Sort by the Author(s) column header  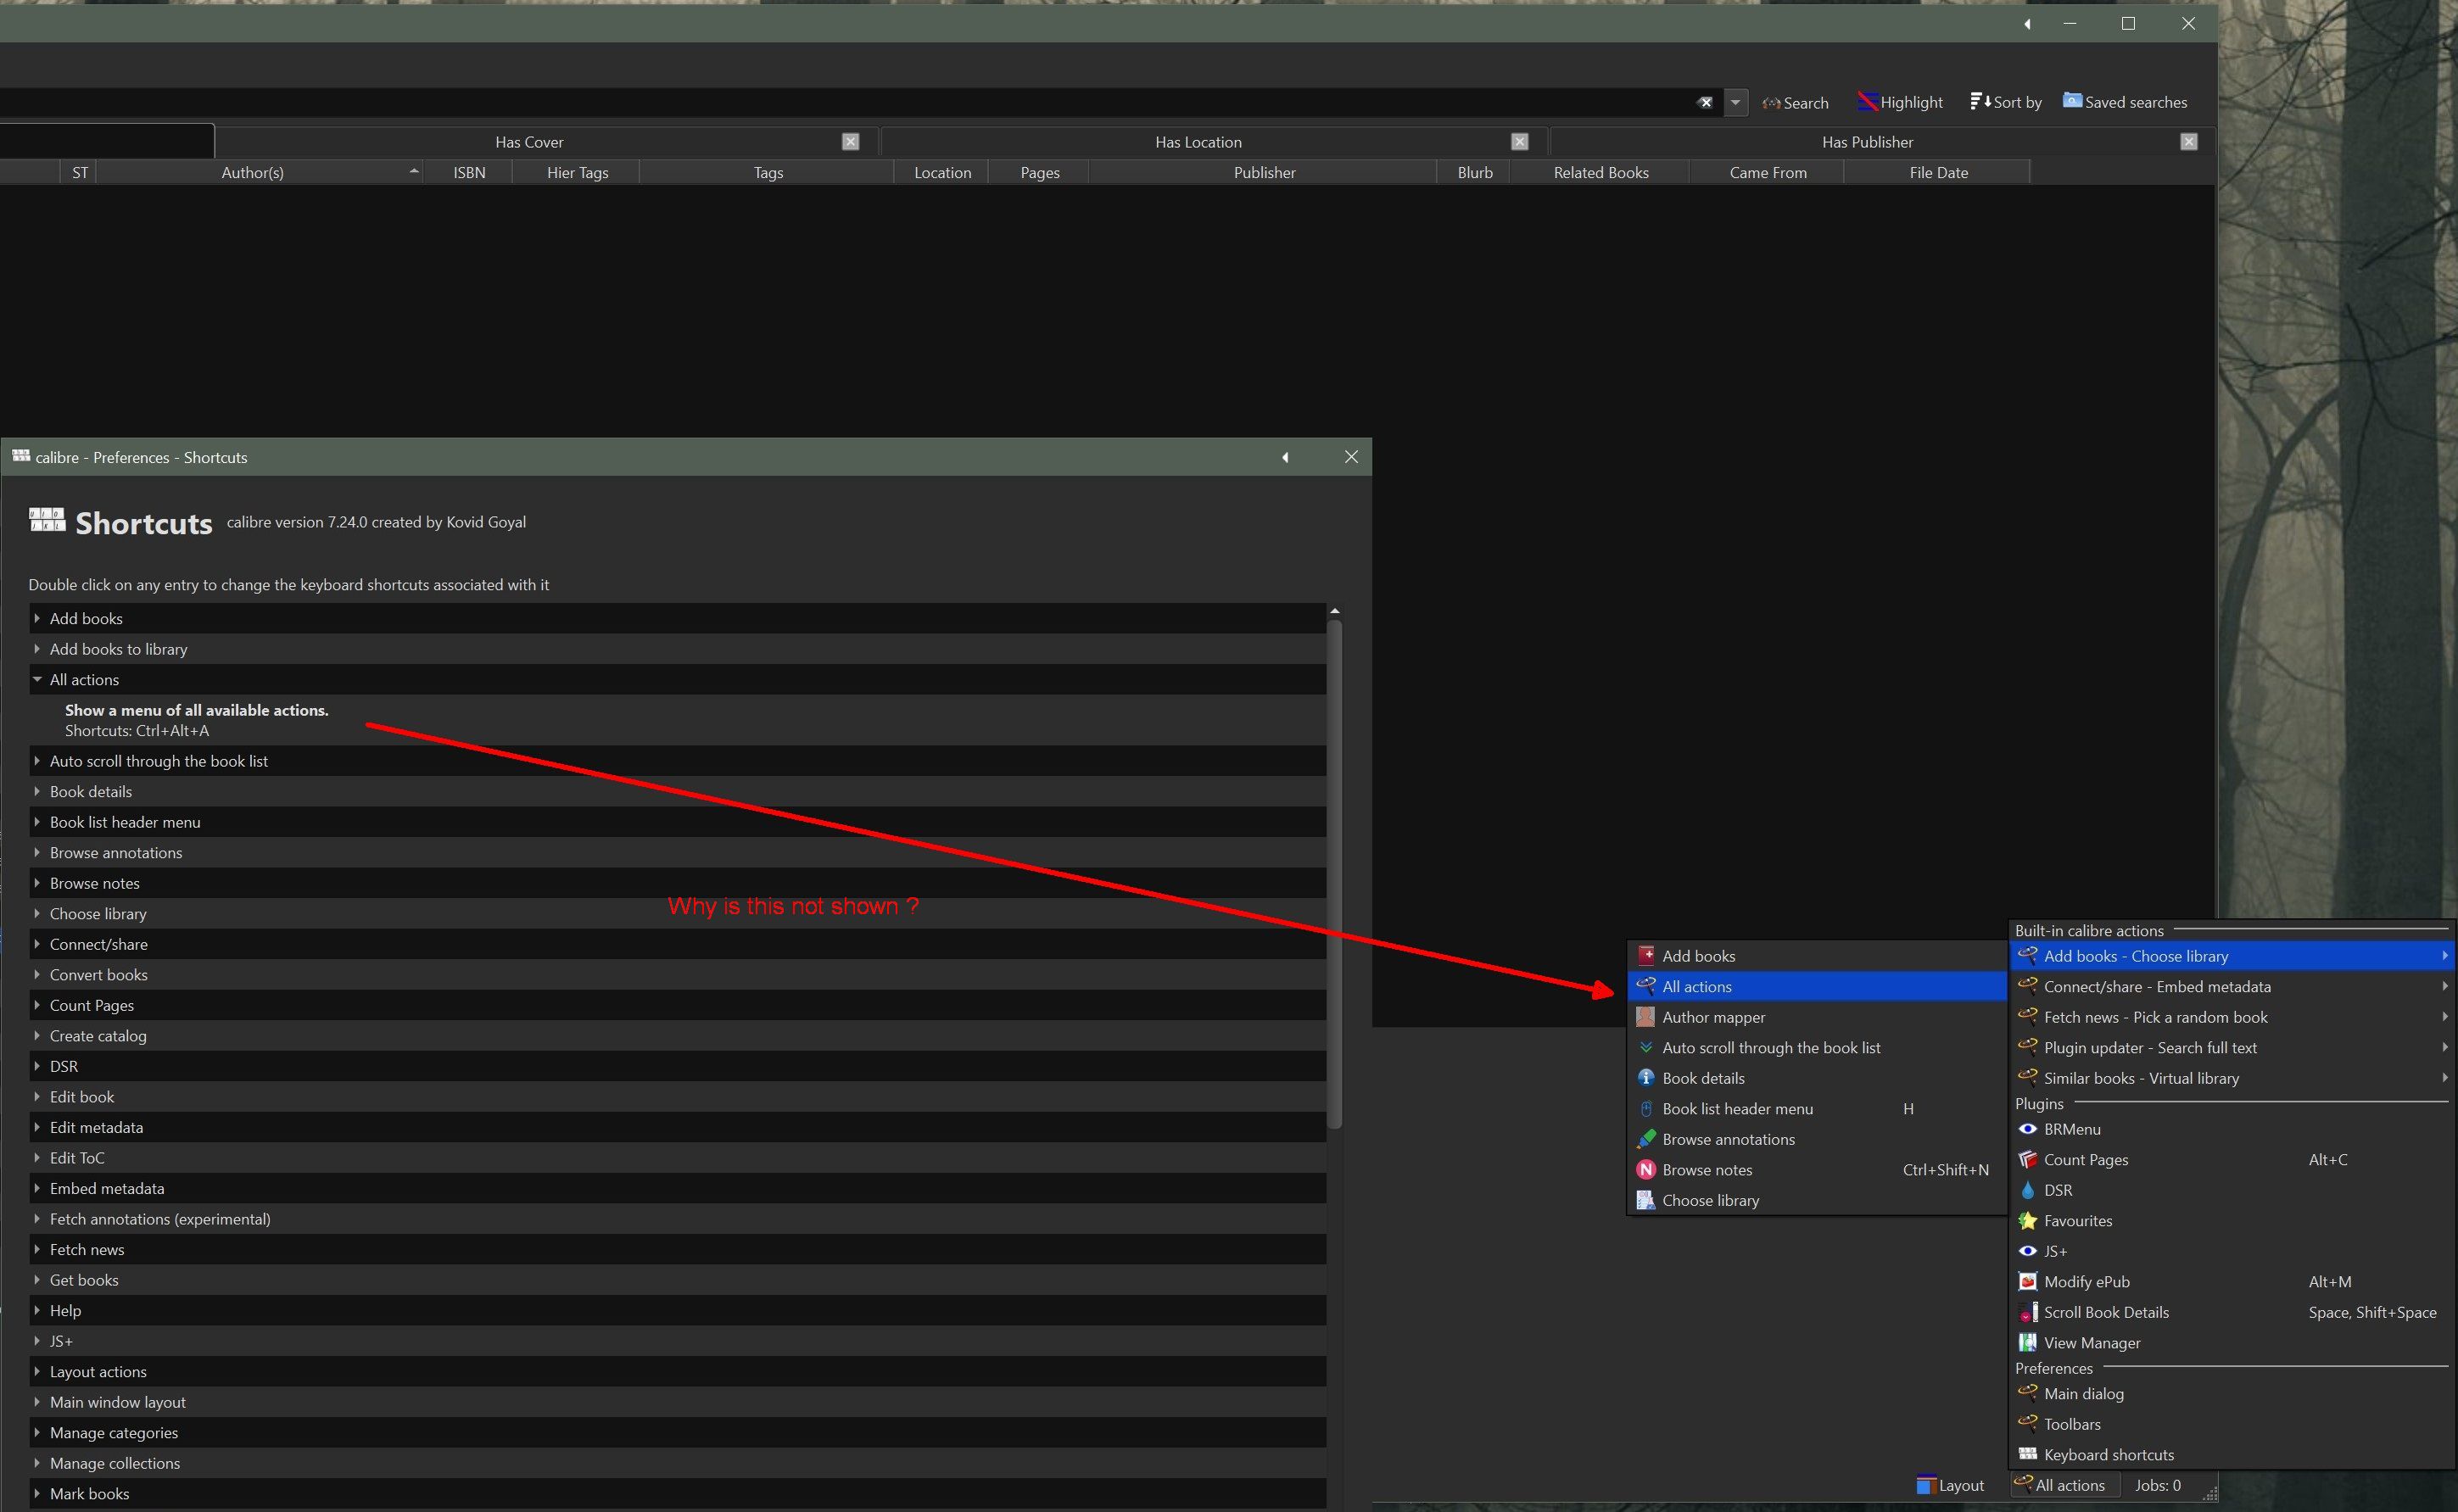tap(252, 172)
